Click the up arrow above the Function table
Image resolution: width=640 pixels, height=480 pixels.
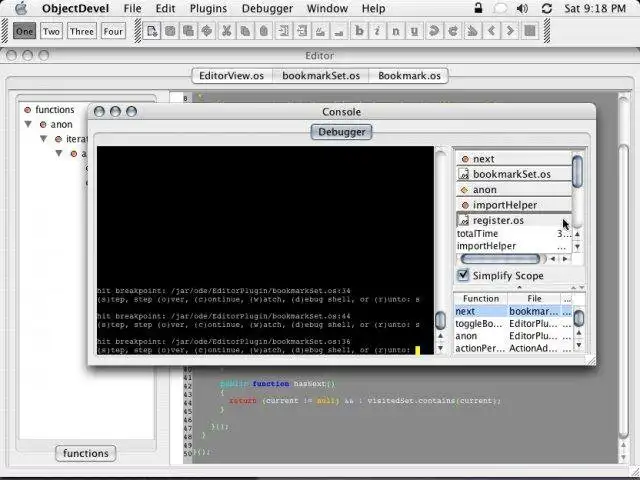pos(519,287)
